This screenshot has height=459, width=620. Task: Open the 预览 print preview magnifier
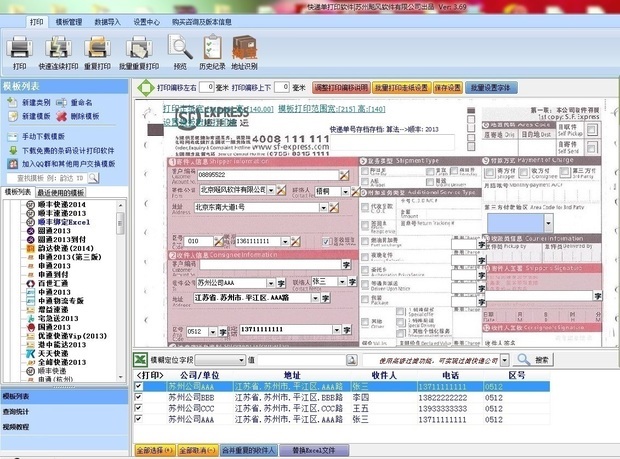pyautogui.click(x=180, y=47)
